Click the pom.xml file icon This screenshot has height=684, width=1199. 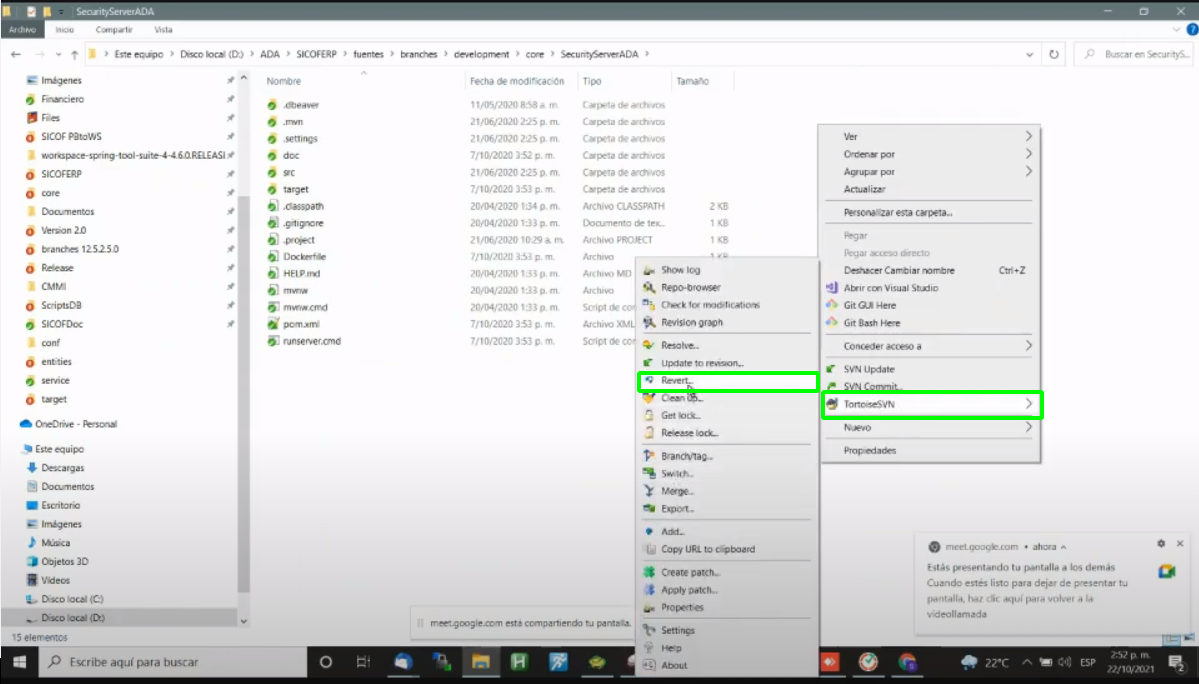pos(273,324)
